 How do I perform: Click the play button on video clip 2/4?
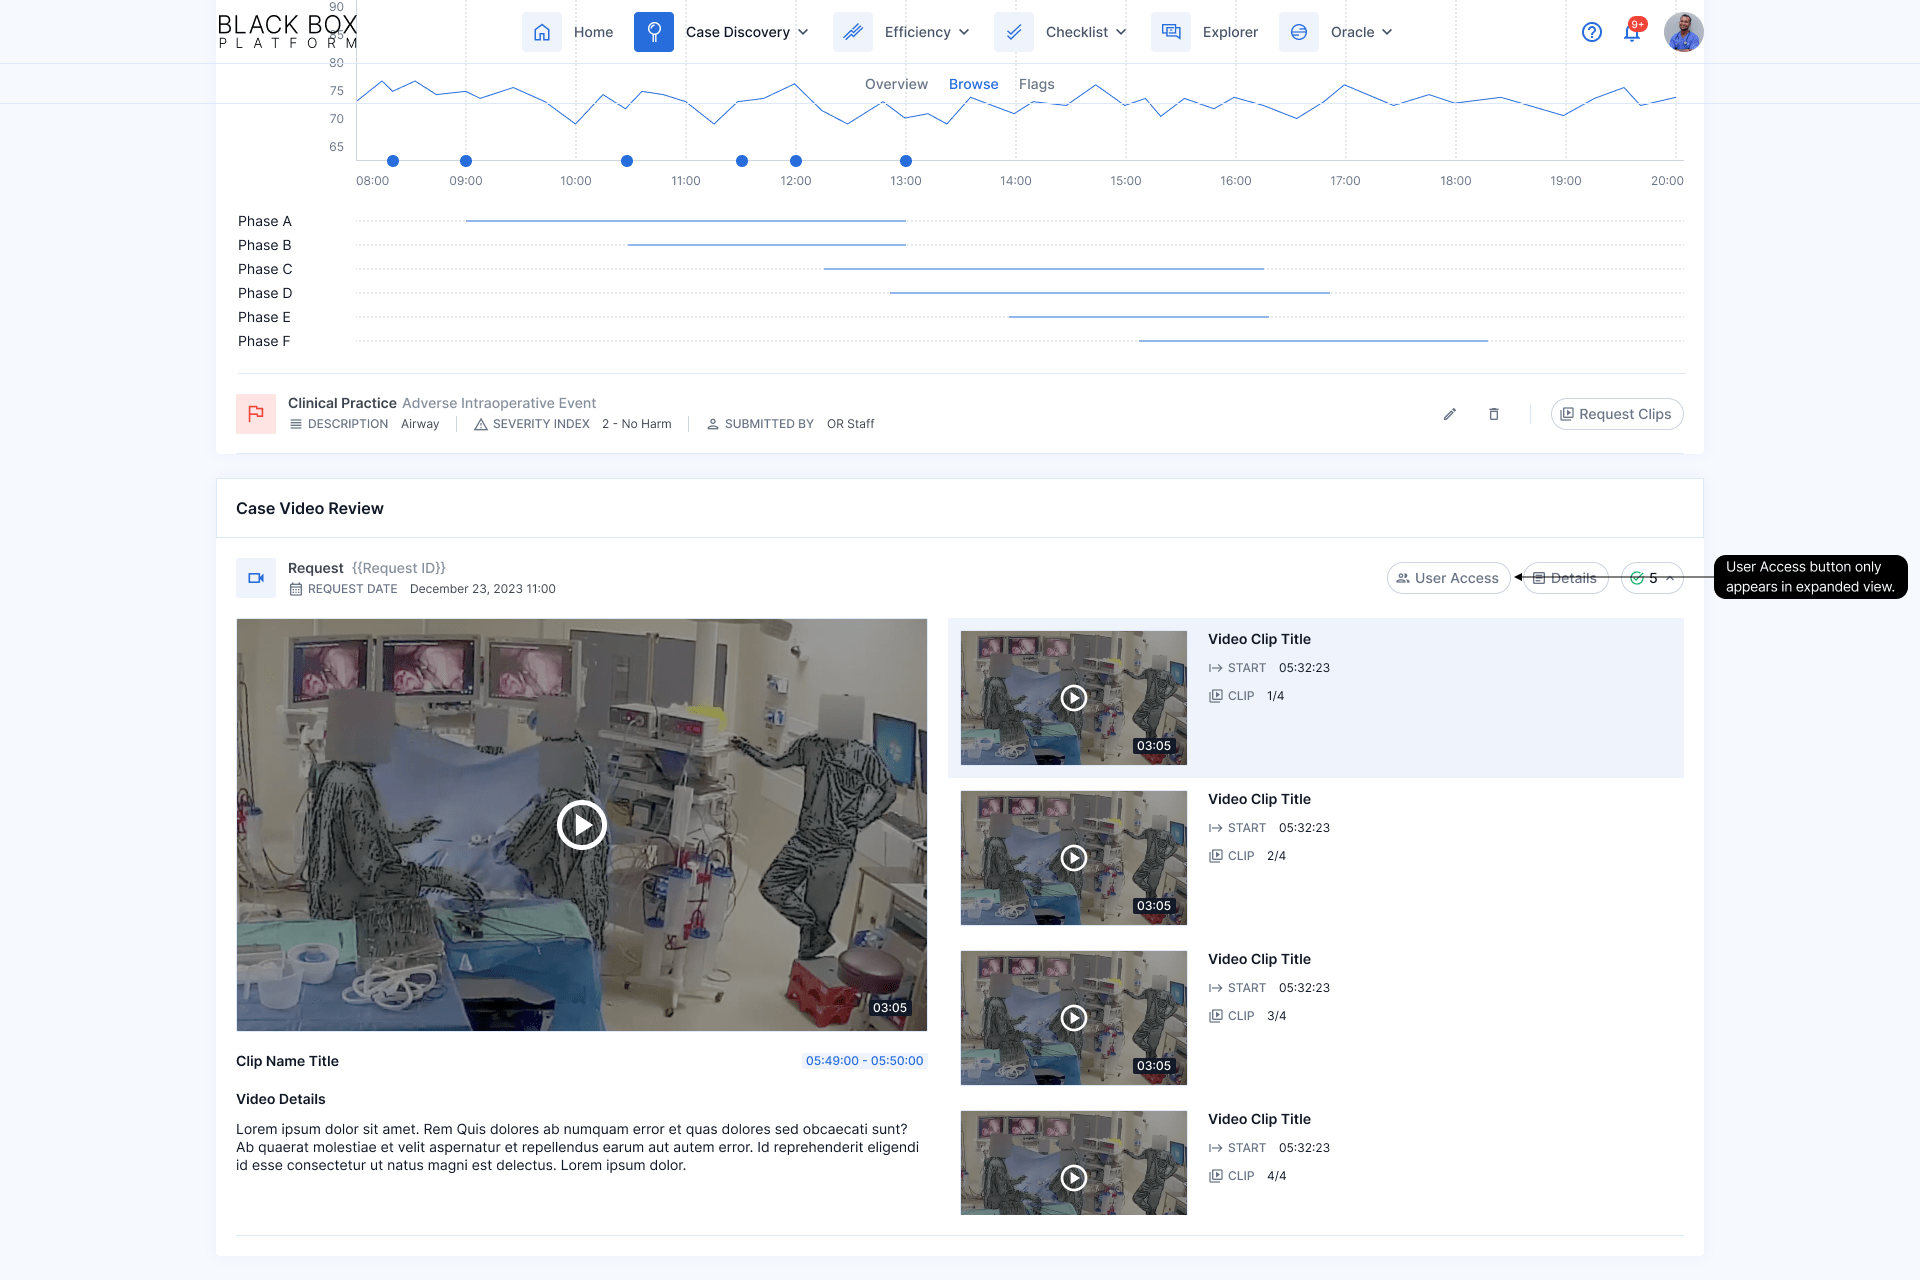[1074, 857]
